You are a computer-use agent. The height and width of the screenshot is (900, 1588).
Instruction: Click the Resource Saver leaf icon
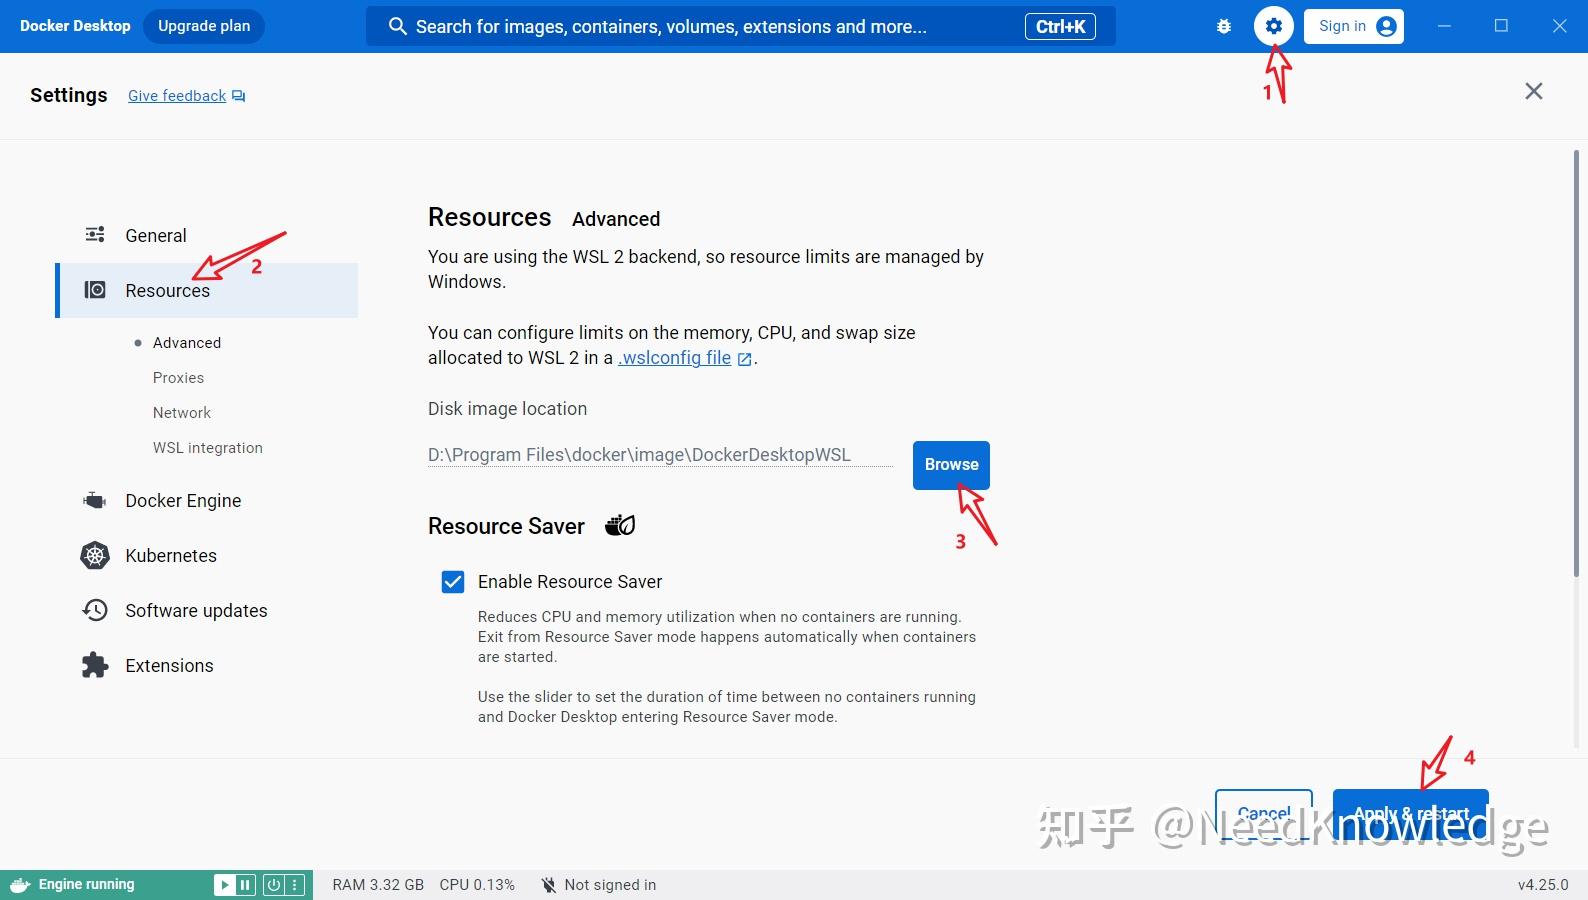[620, 525]
